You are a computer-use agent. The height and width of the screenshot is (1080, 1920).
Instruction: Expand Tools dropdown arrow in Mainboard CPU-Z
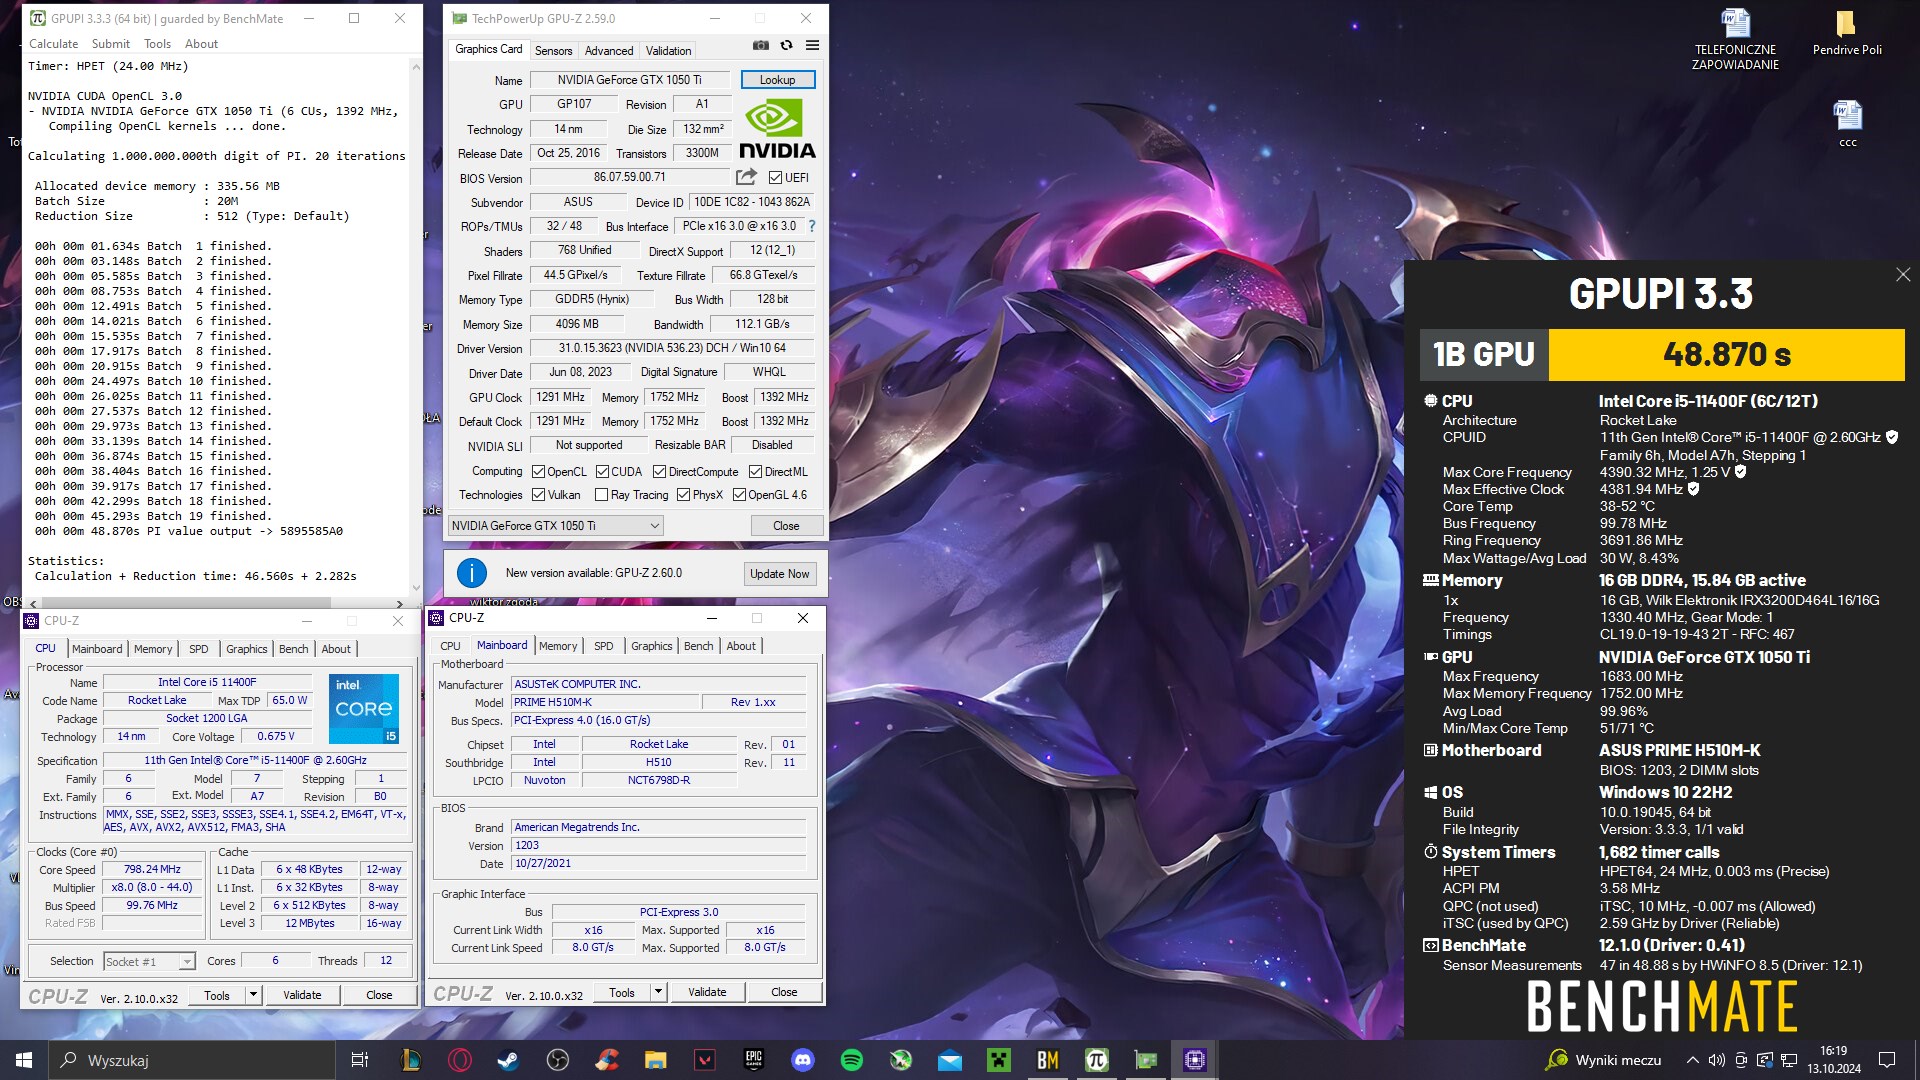point(658,992)
